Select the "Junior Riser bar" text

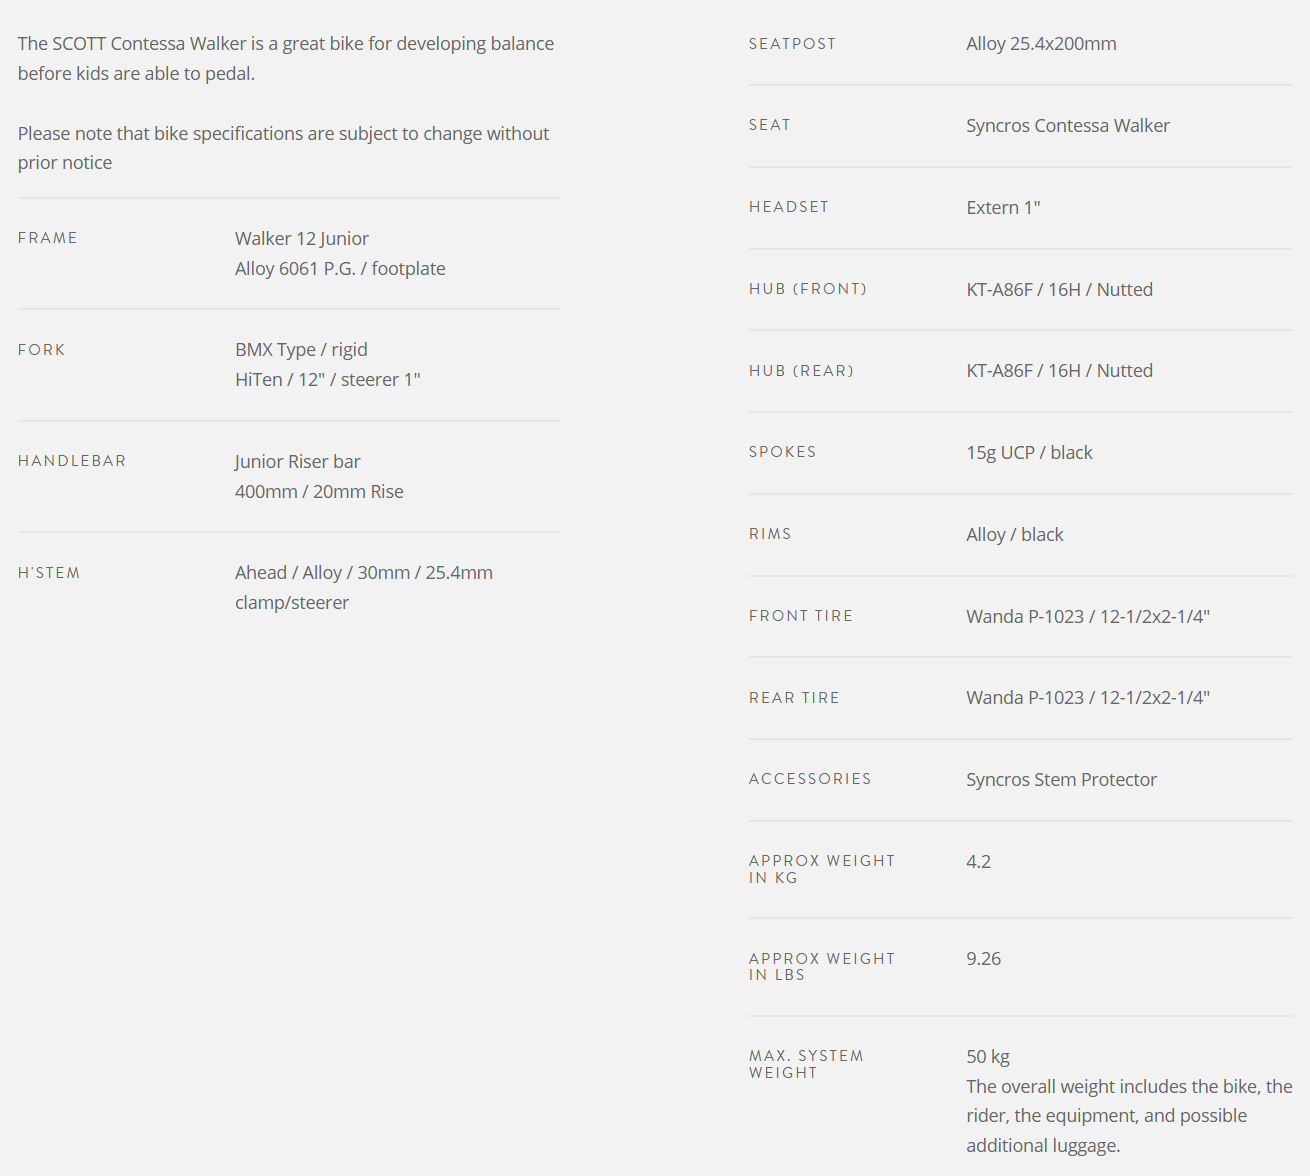[297, 462]
